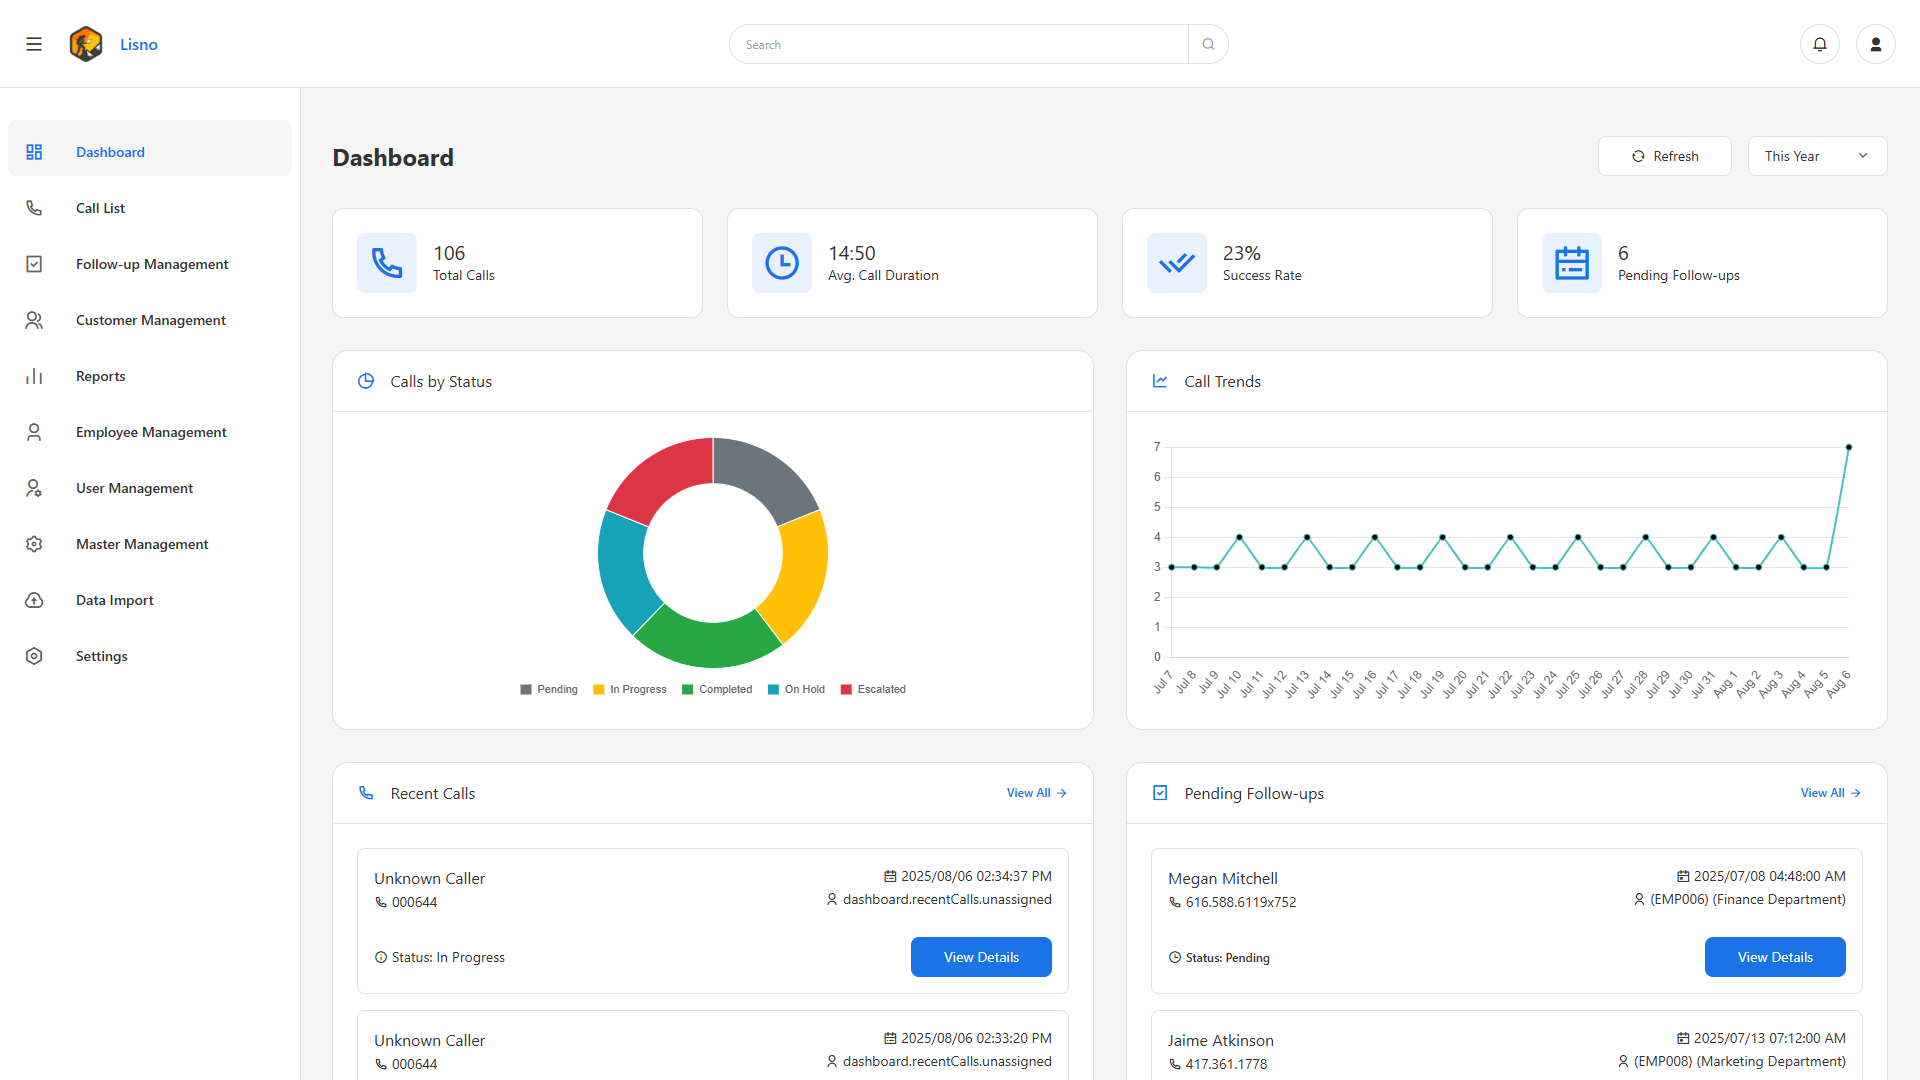Screen dimensions: 1920x1080
Task: Click the Lisno logo
Action: tap(86, 44)
